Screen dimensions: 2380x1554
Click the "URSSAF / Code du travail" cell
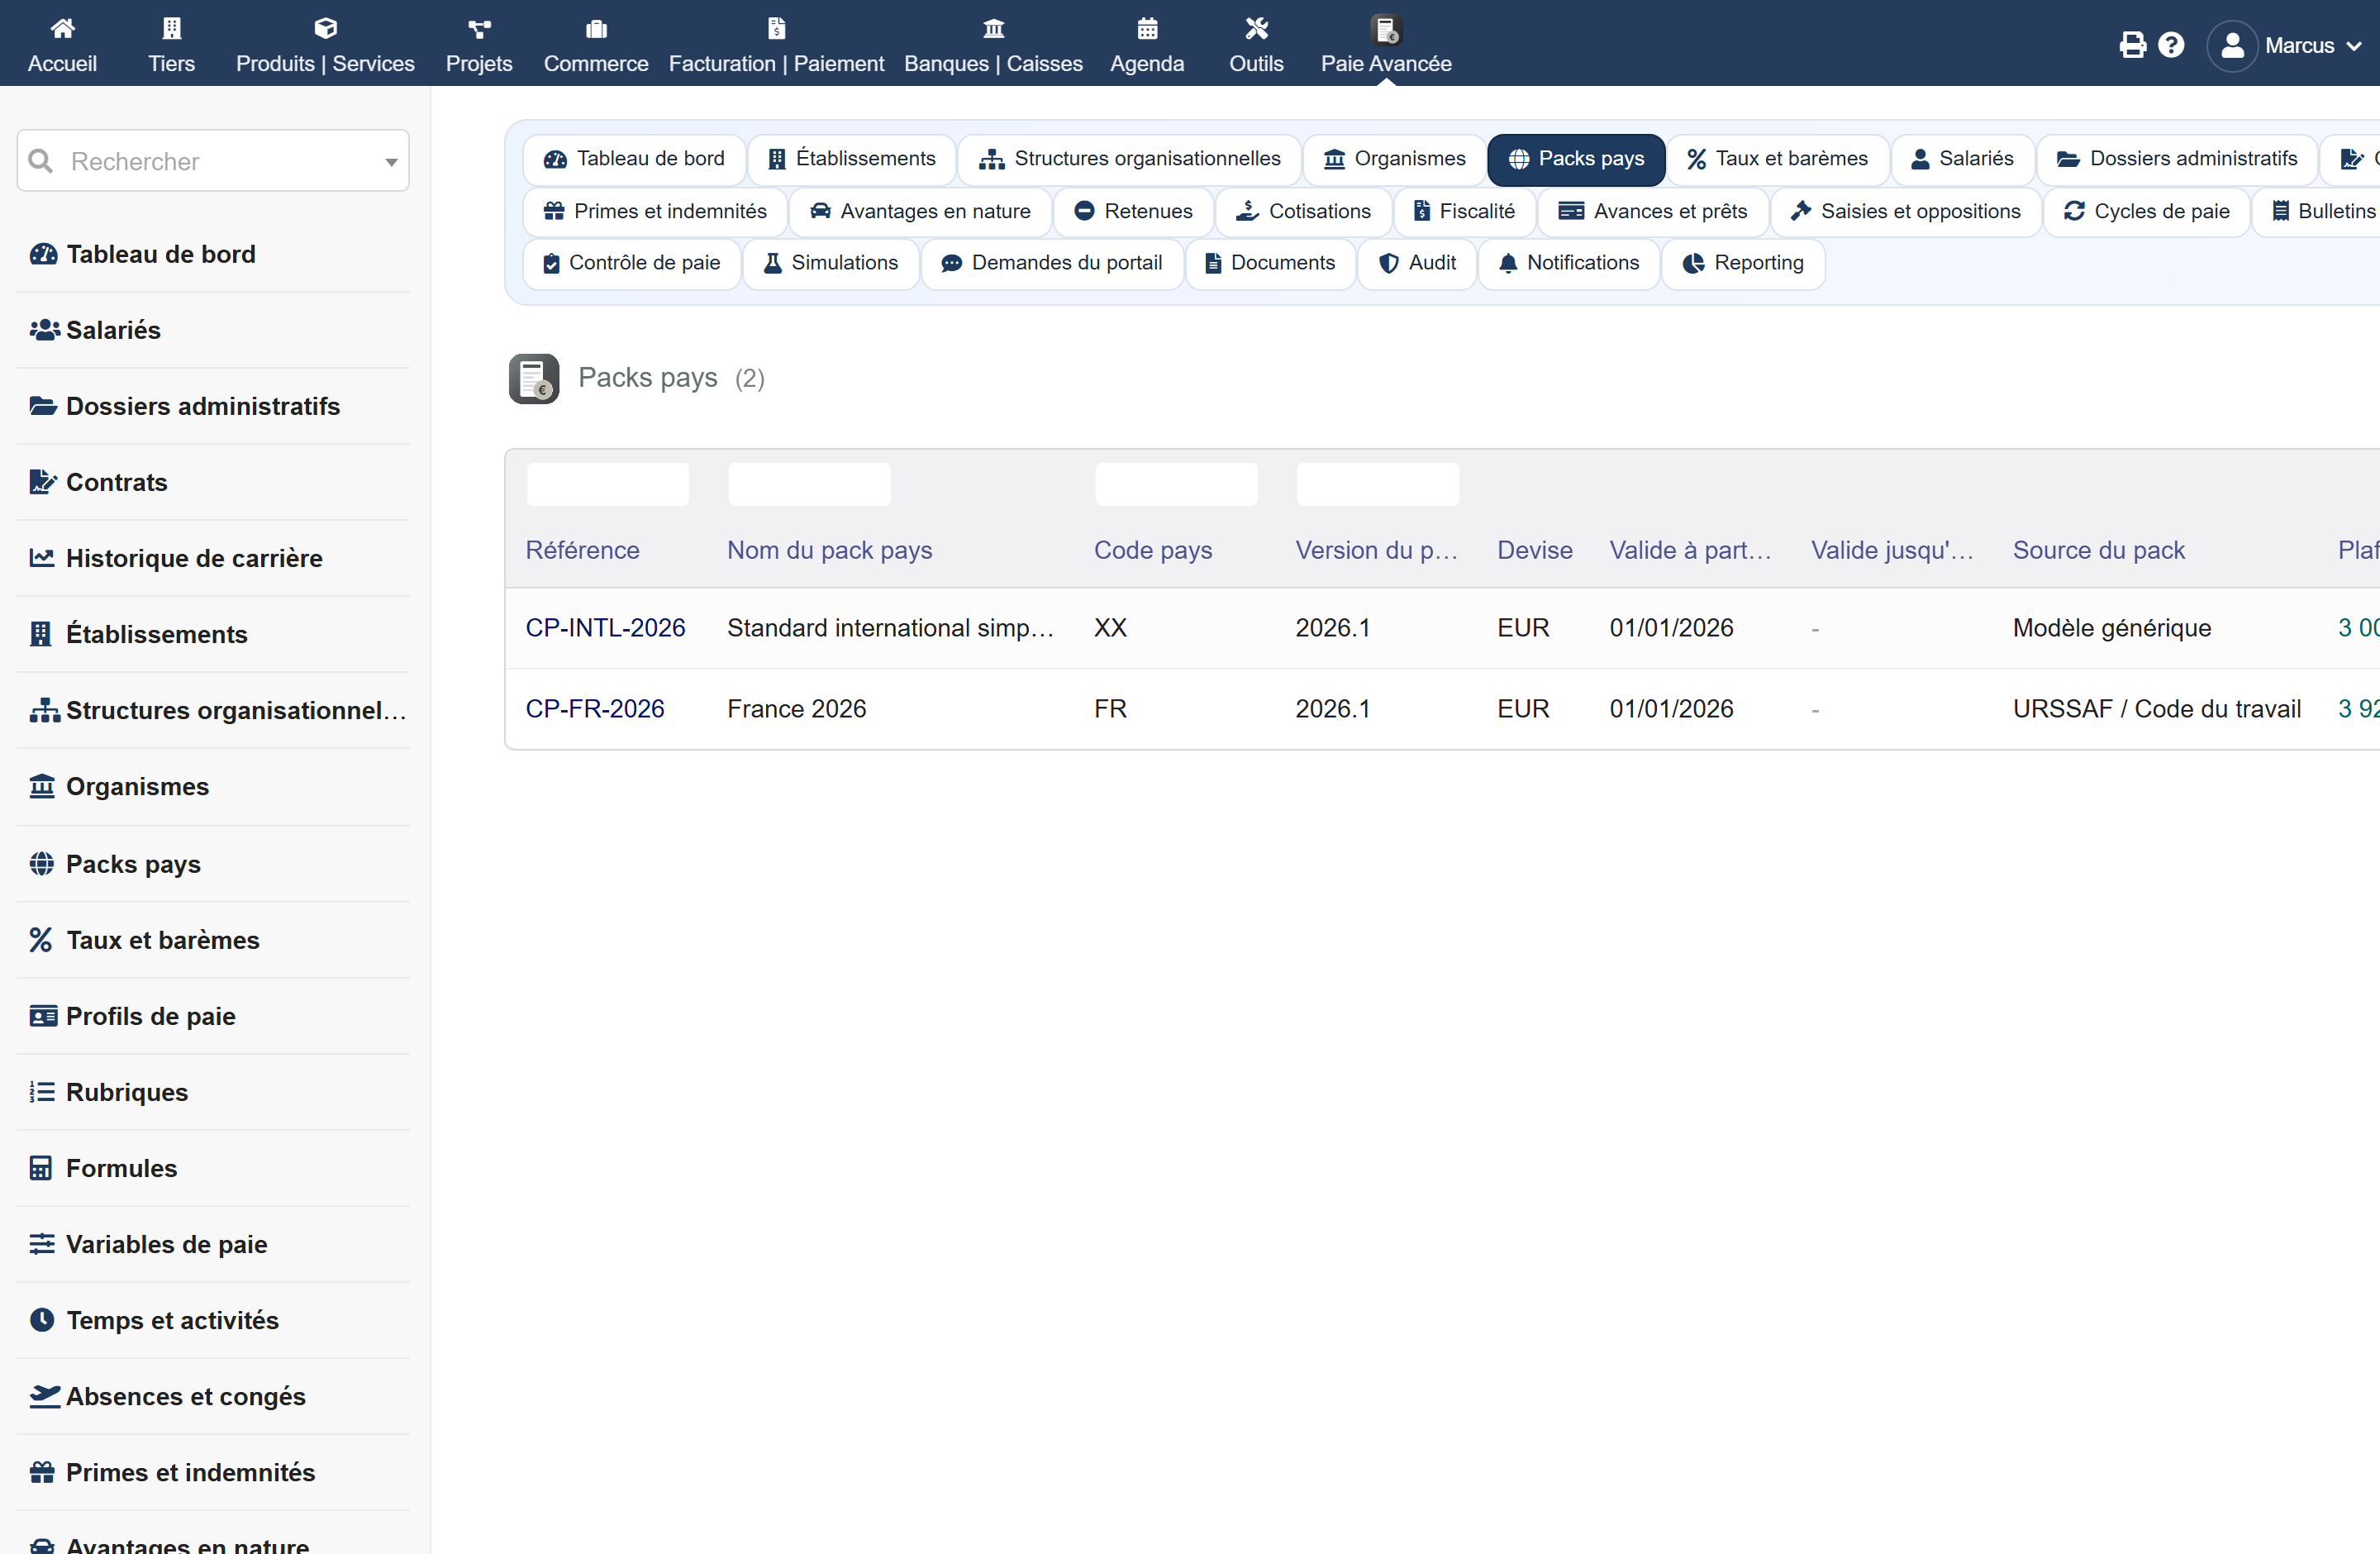click(2156, 709)
